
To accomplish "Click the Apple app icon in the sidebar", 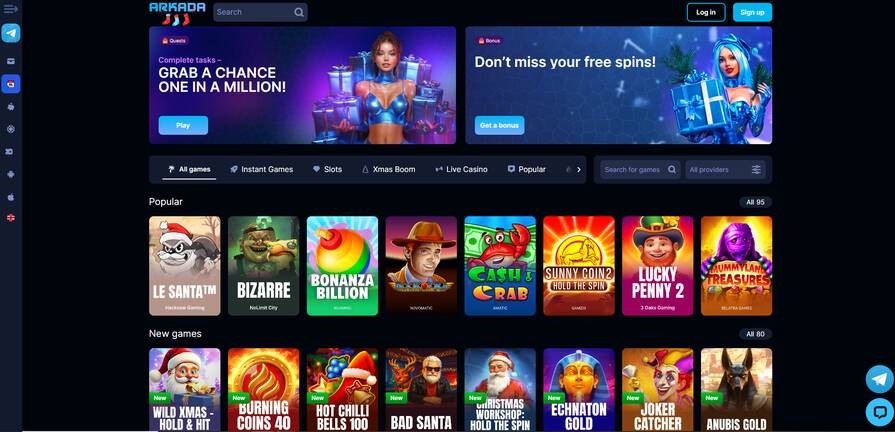I will (10, 197).
